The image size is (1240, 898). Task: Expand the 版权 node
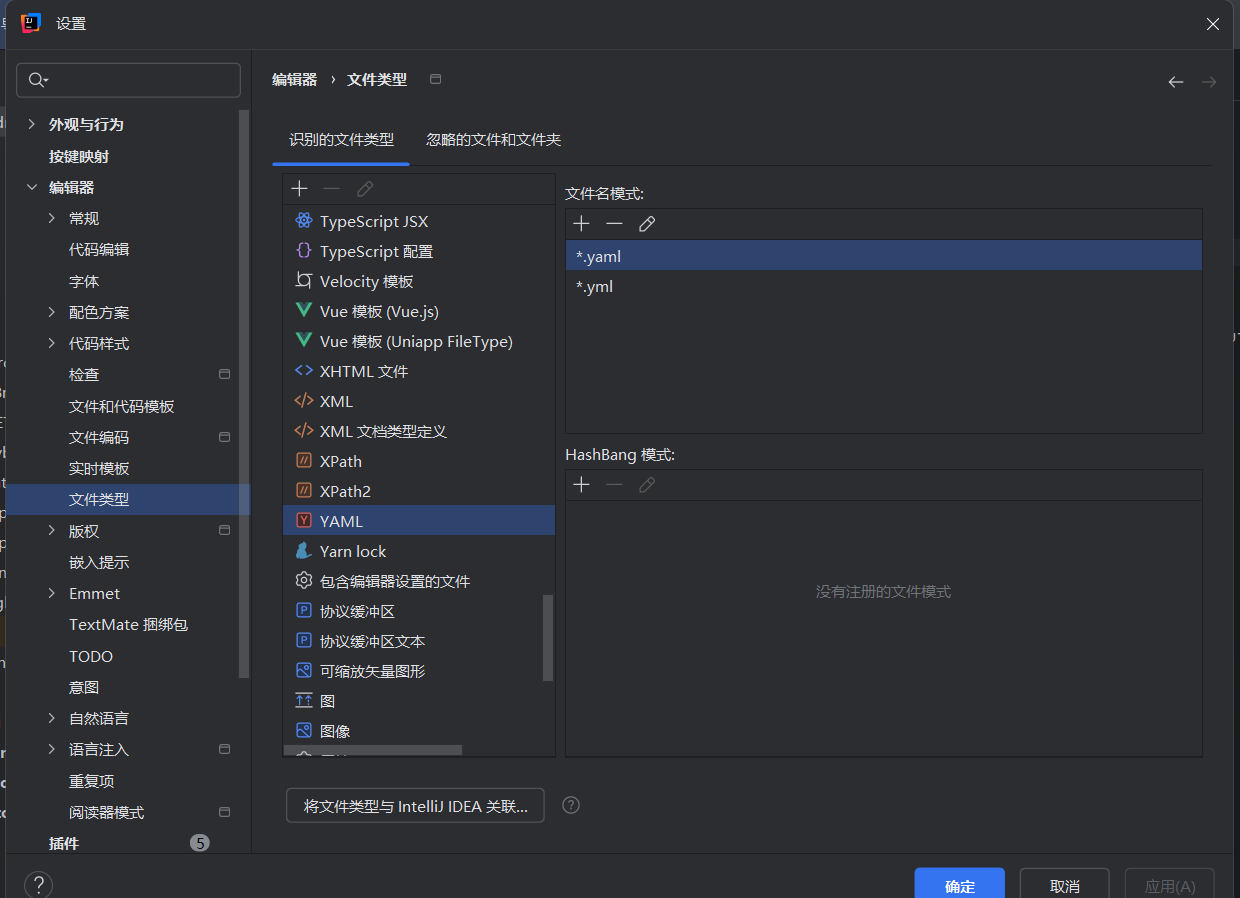point(52,531)
